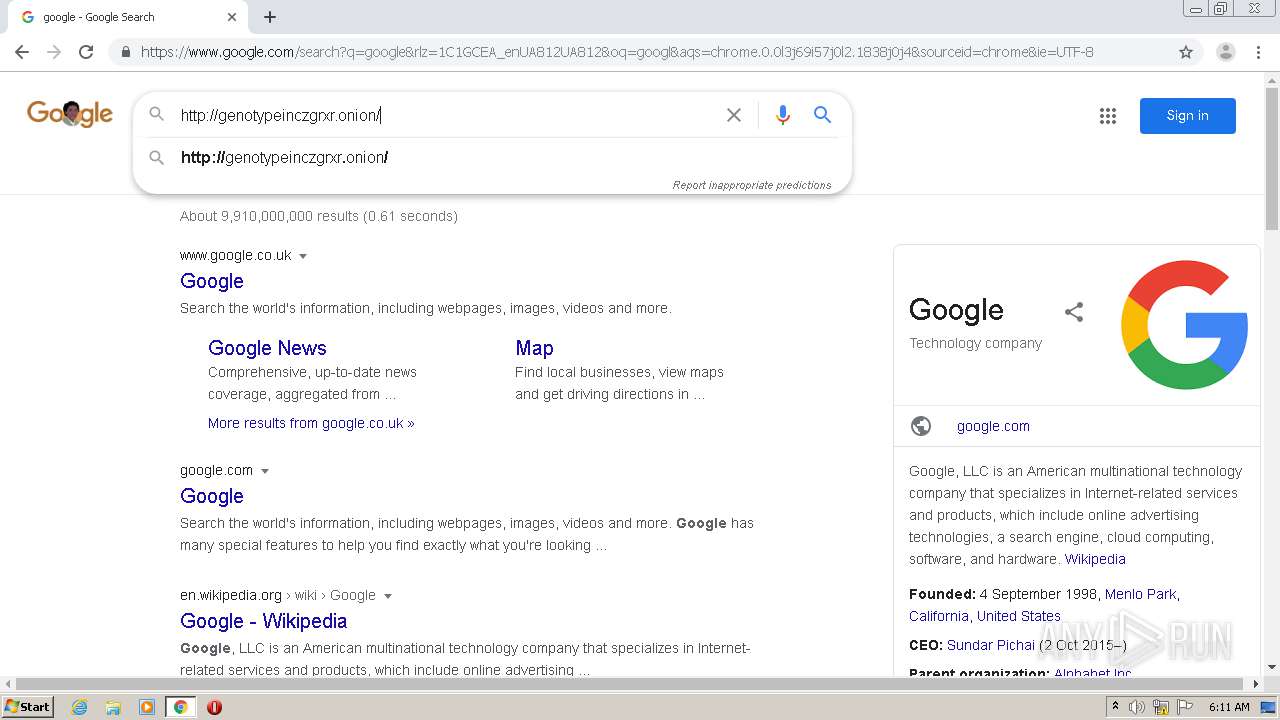Open the first Google result title
Screen dimensions: 1280x720
(212, 281)
